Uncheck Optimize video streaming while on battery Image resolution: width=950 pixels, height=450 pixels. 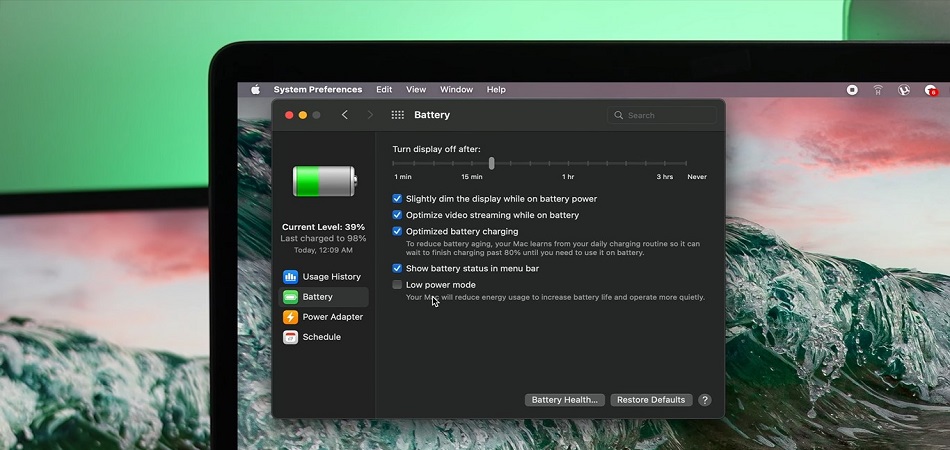click(397, 215)
